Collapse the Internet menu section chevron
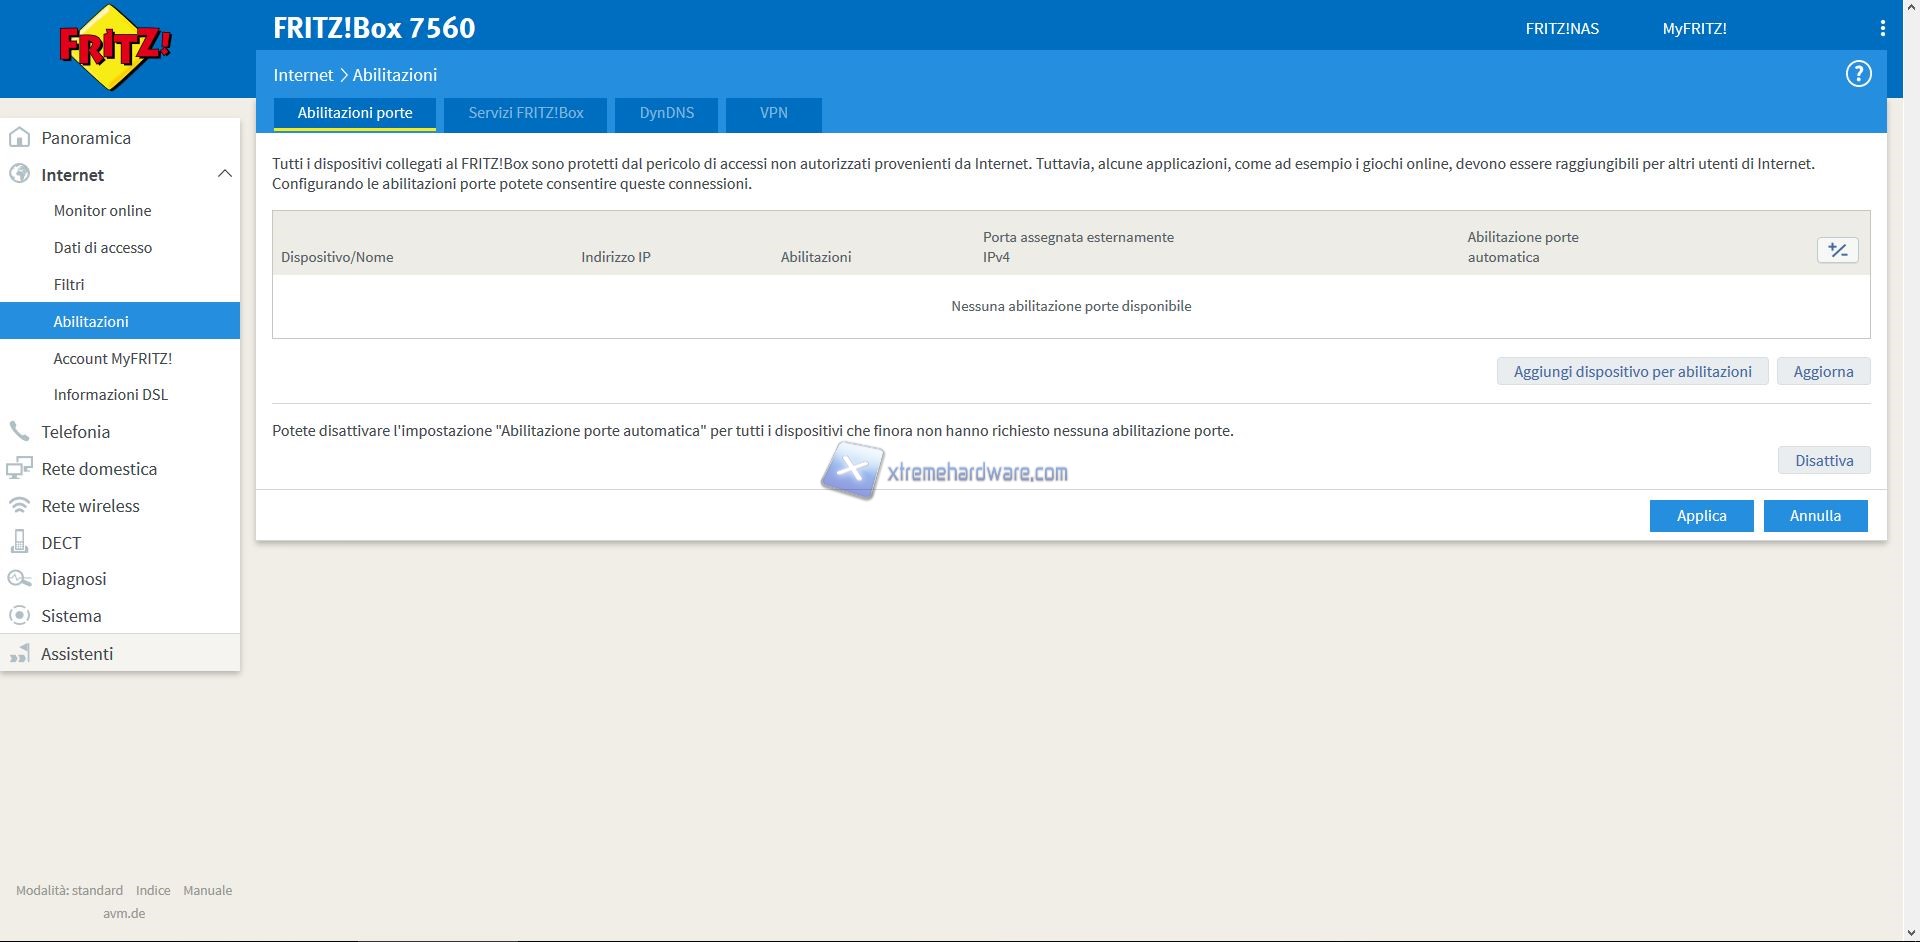The height and width of the screenshot is (942, 1920). (224, 174)
